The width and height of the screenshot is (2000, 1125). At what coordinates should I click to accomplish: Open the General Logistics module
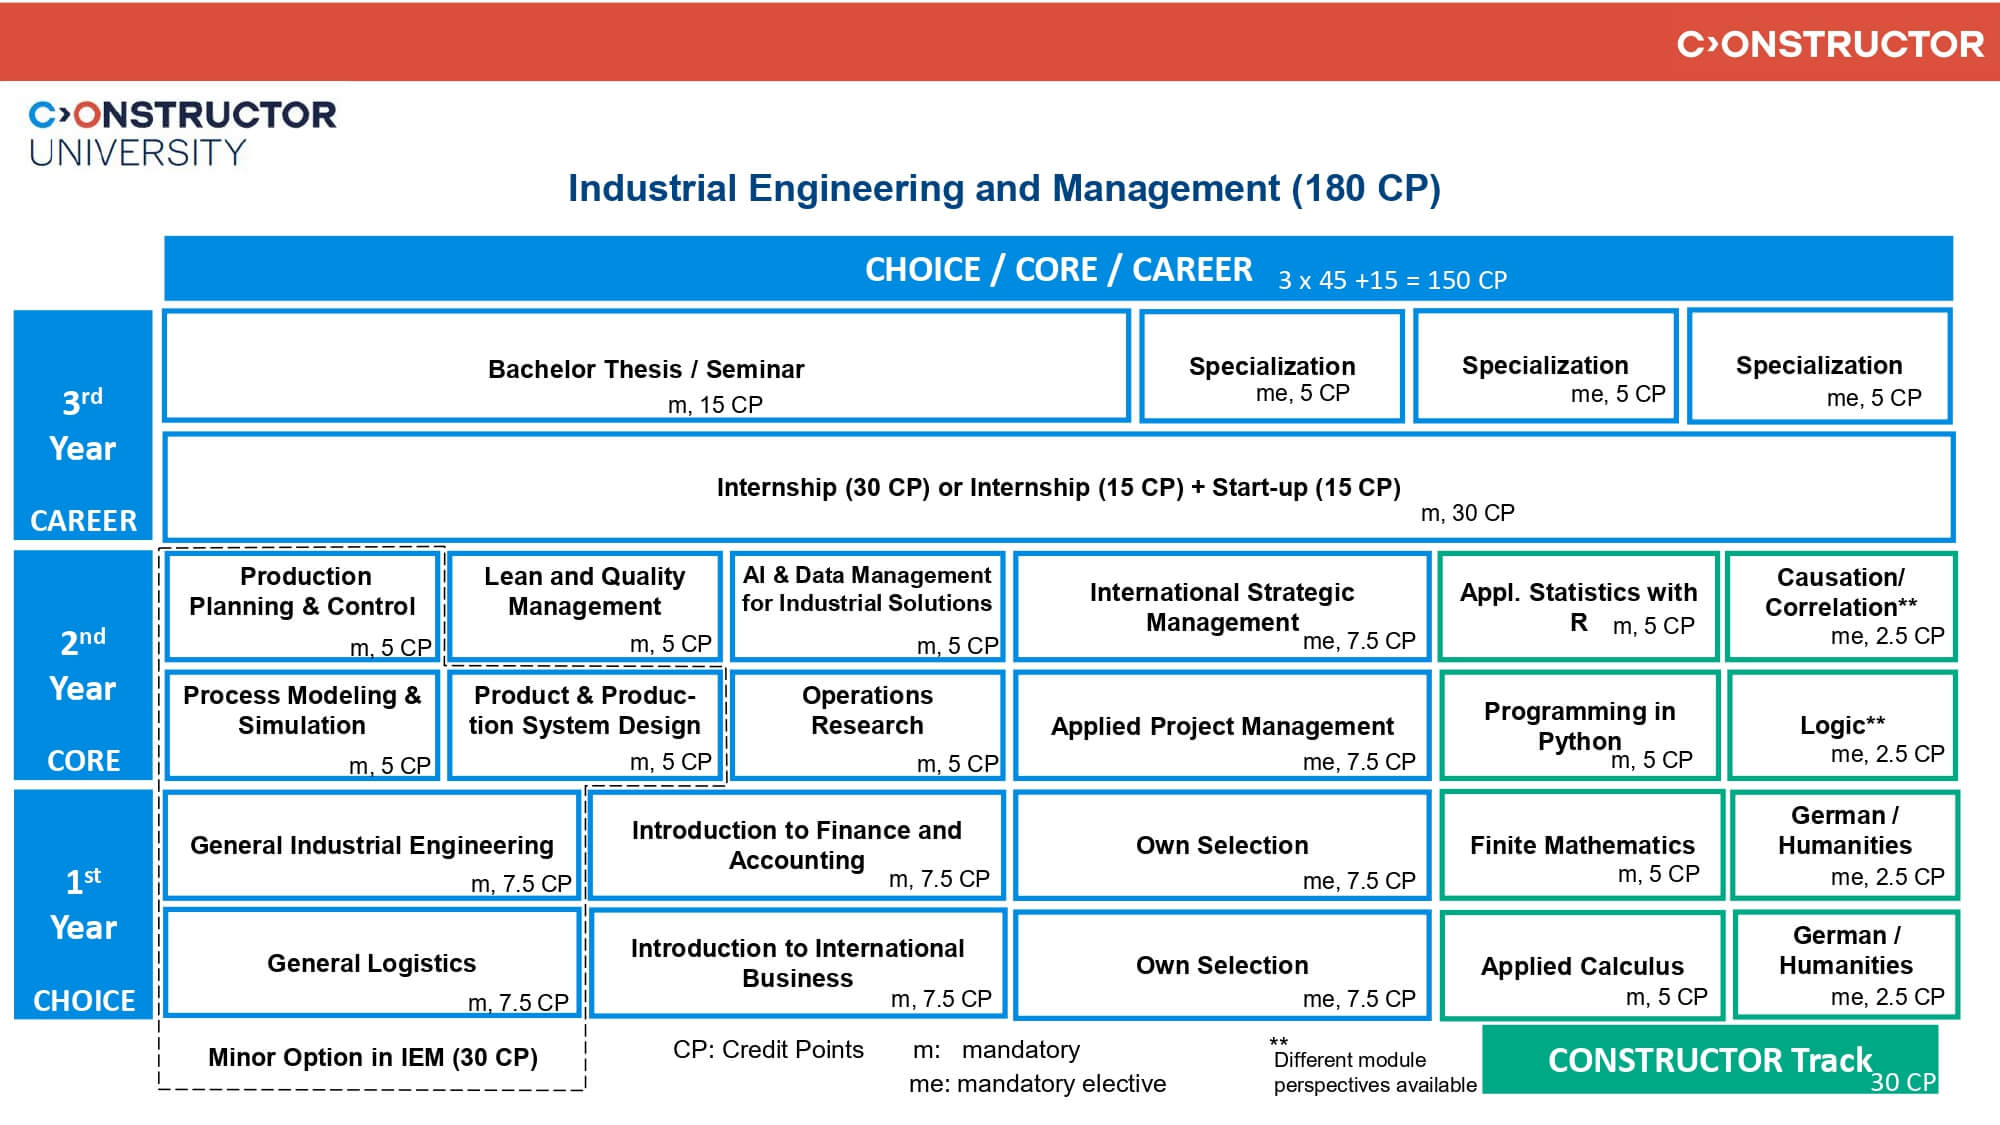coord(371,963)
